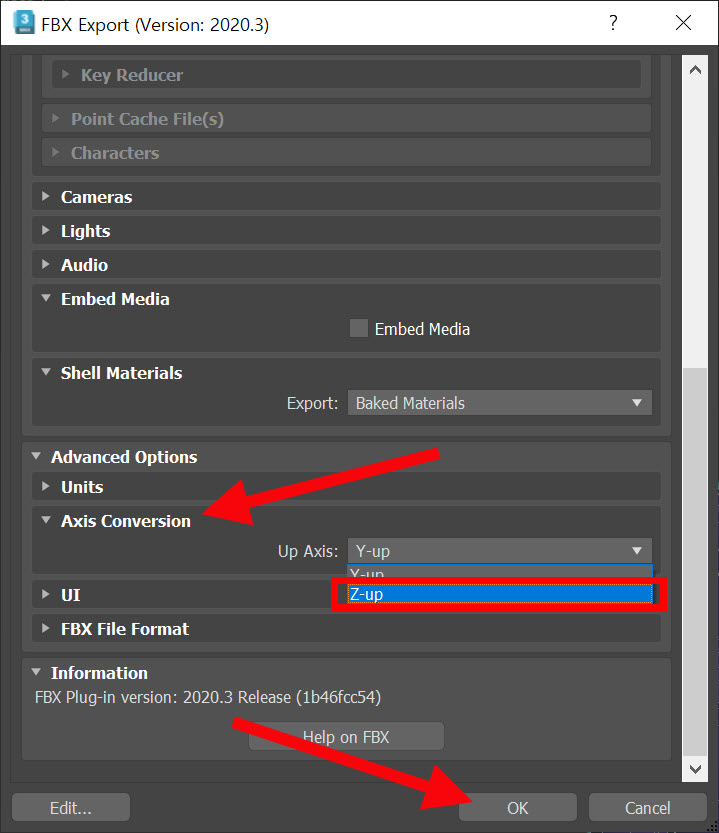
Task: Click the FBX Export application icon in title bar
Action: (23, 23)
